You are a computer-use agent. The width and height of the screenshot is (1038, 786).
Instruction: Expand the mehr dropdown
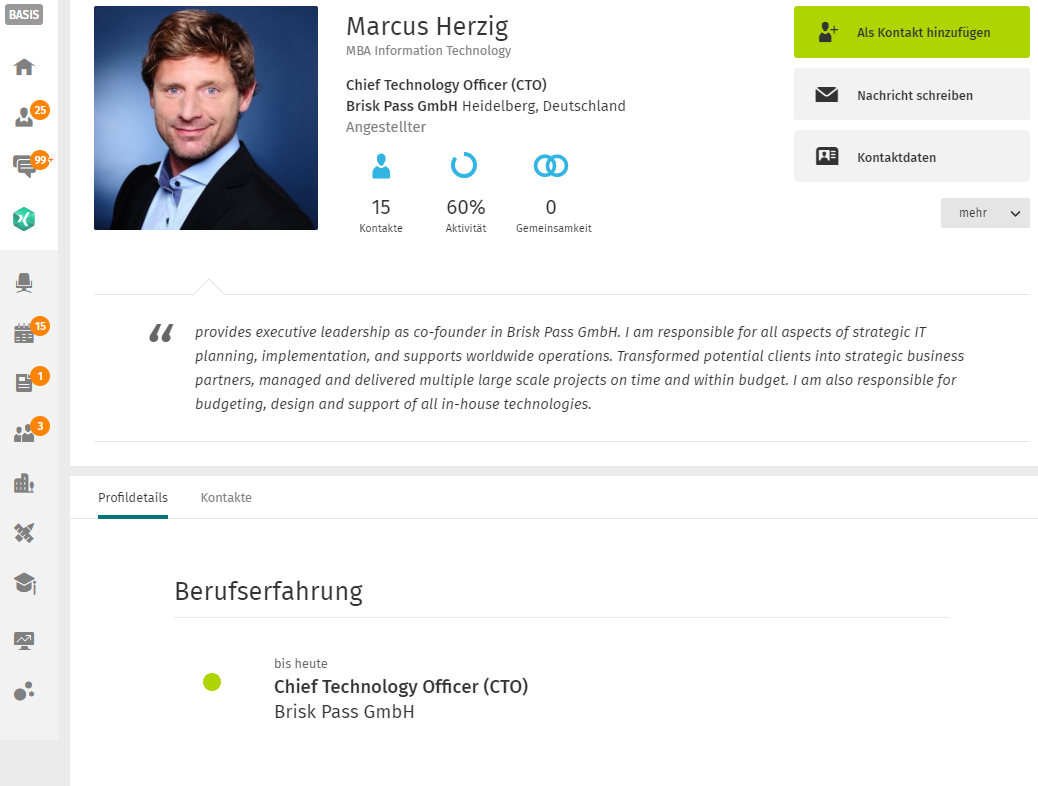(x=985, y=213)
